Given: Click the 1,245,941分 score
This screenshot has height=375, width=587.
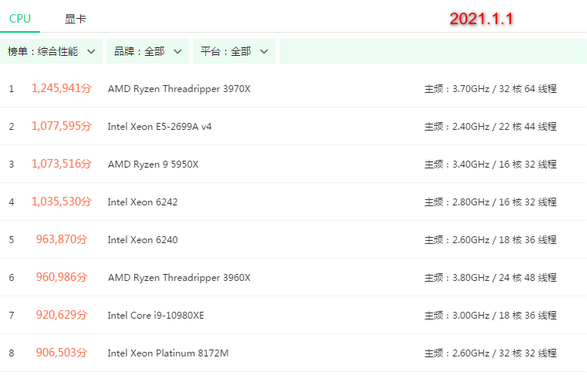Looking at the screenshot, I should pyautogui.click(x=61, y=88).
